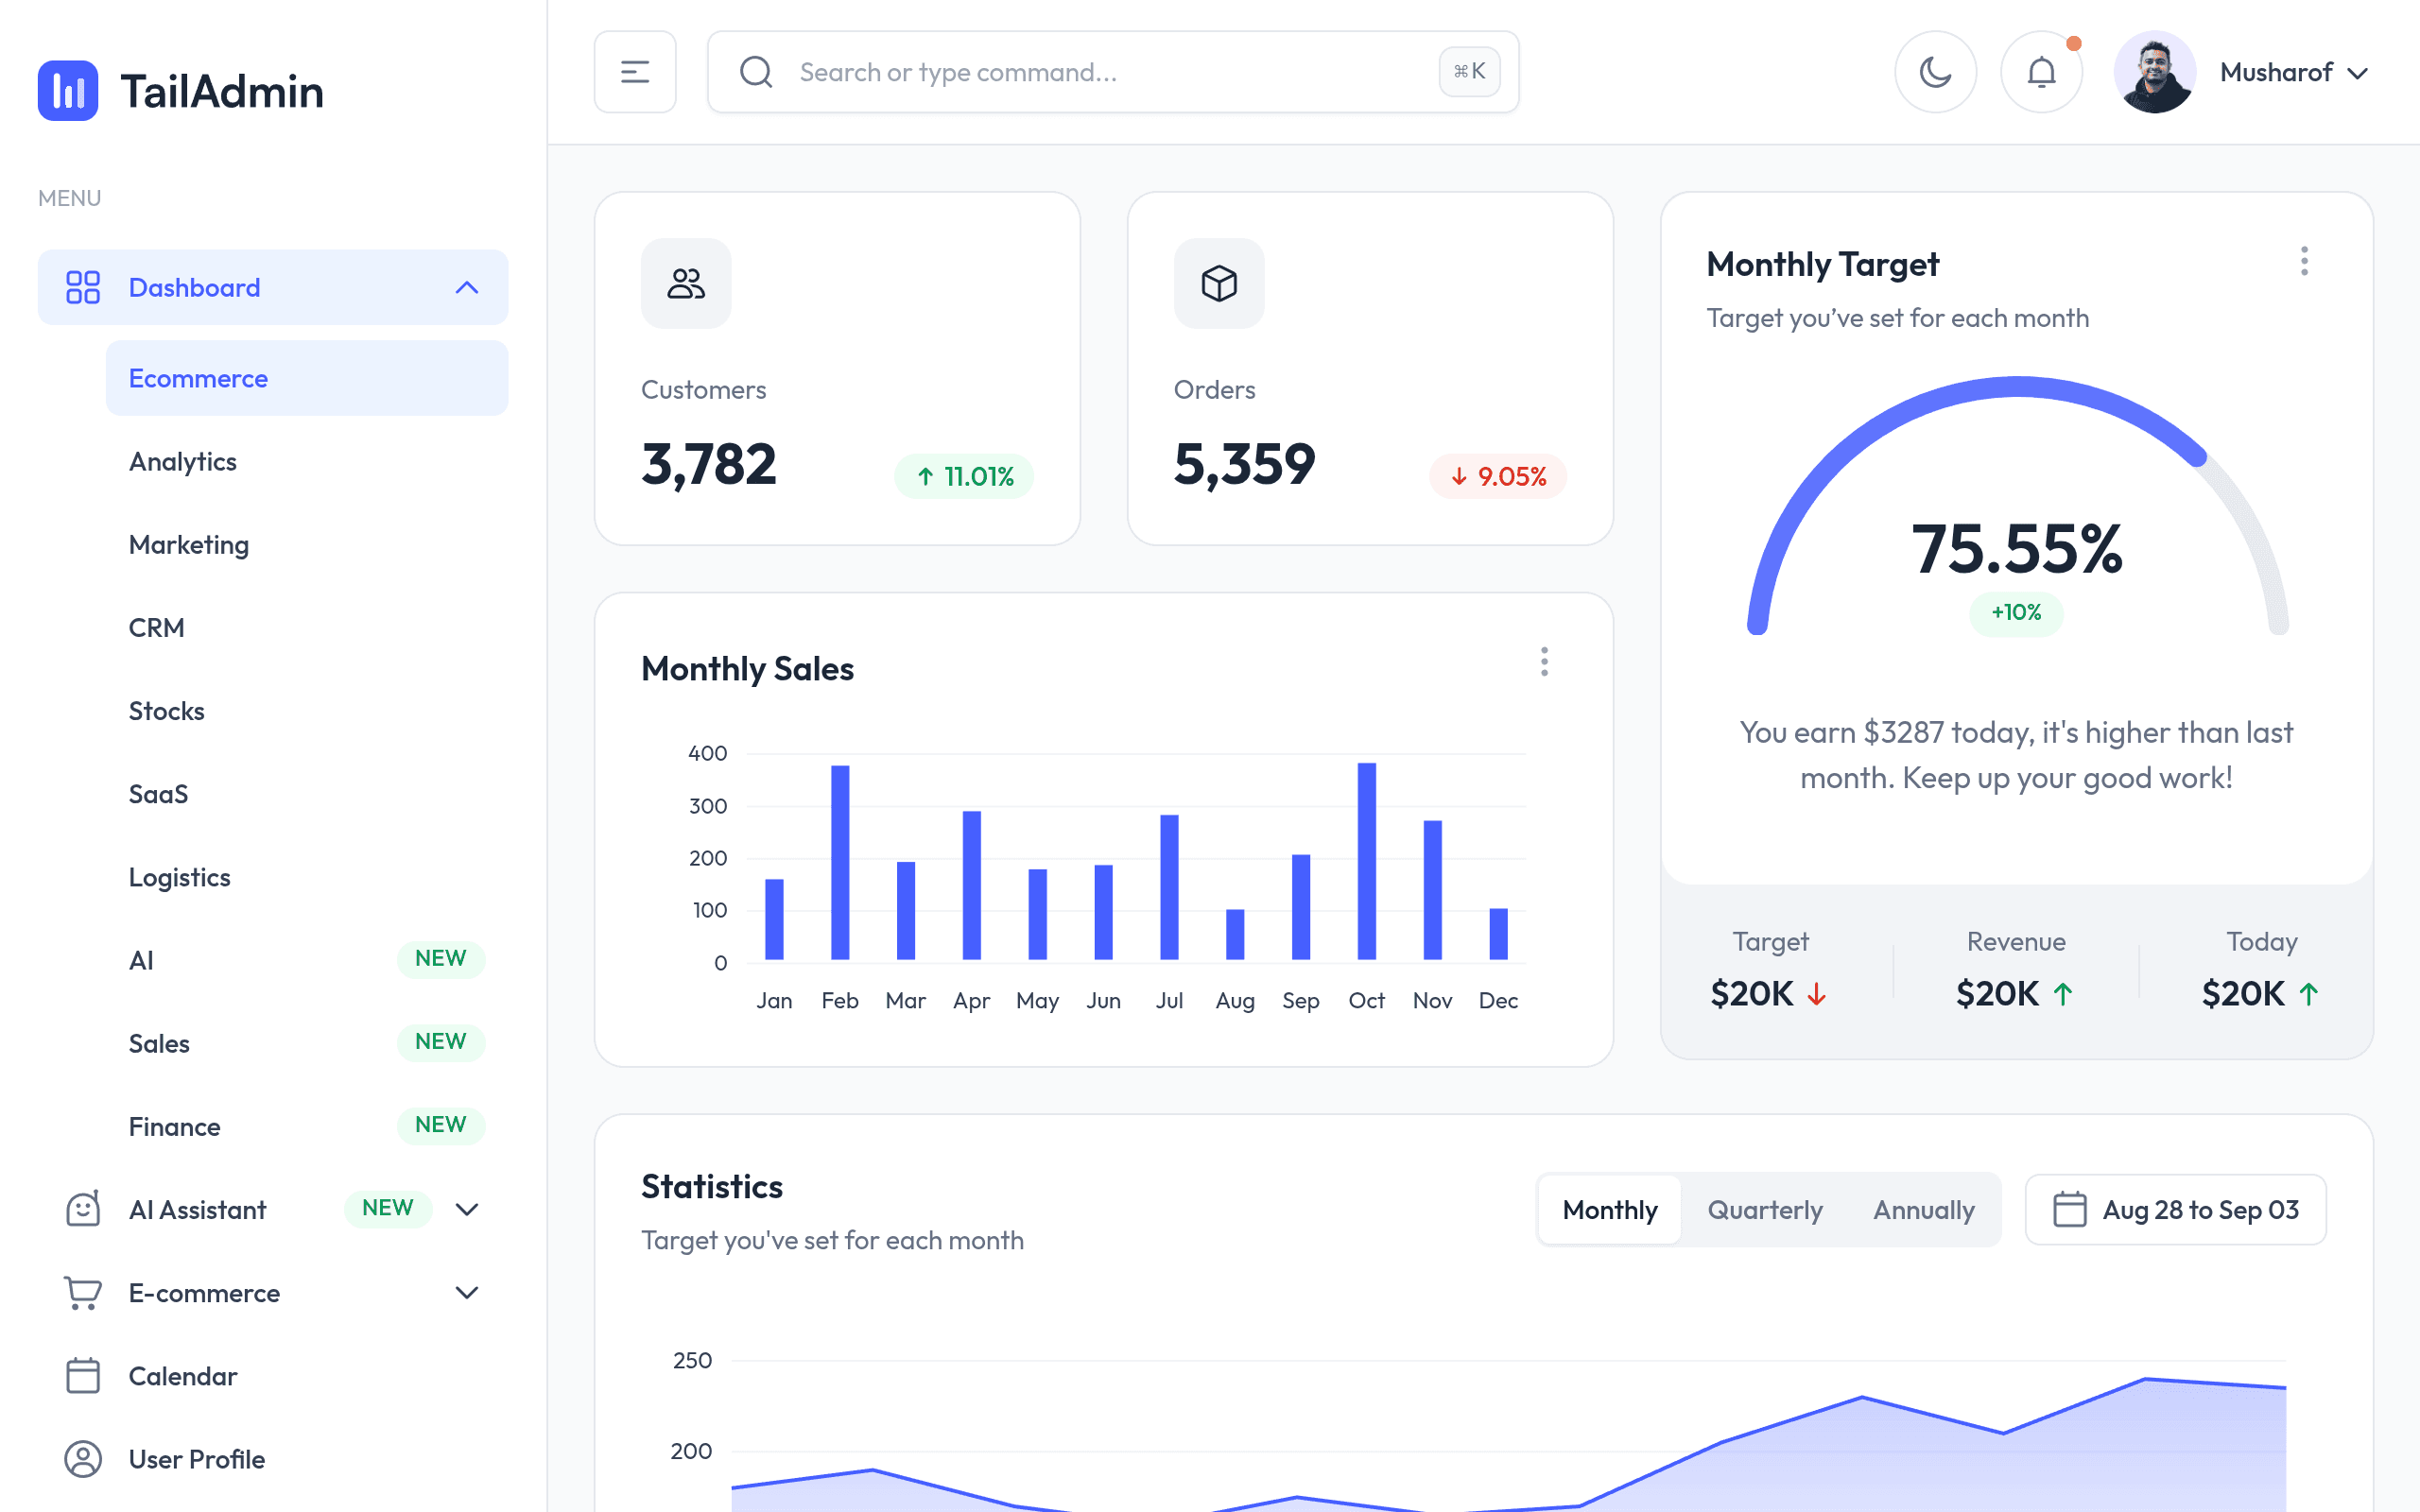
Task: Select the Monthly statistics tab
Action: 1610,1209
